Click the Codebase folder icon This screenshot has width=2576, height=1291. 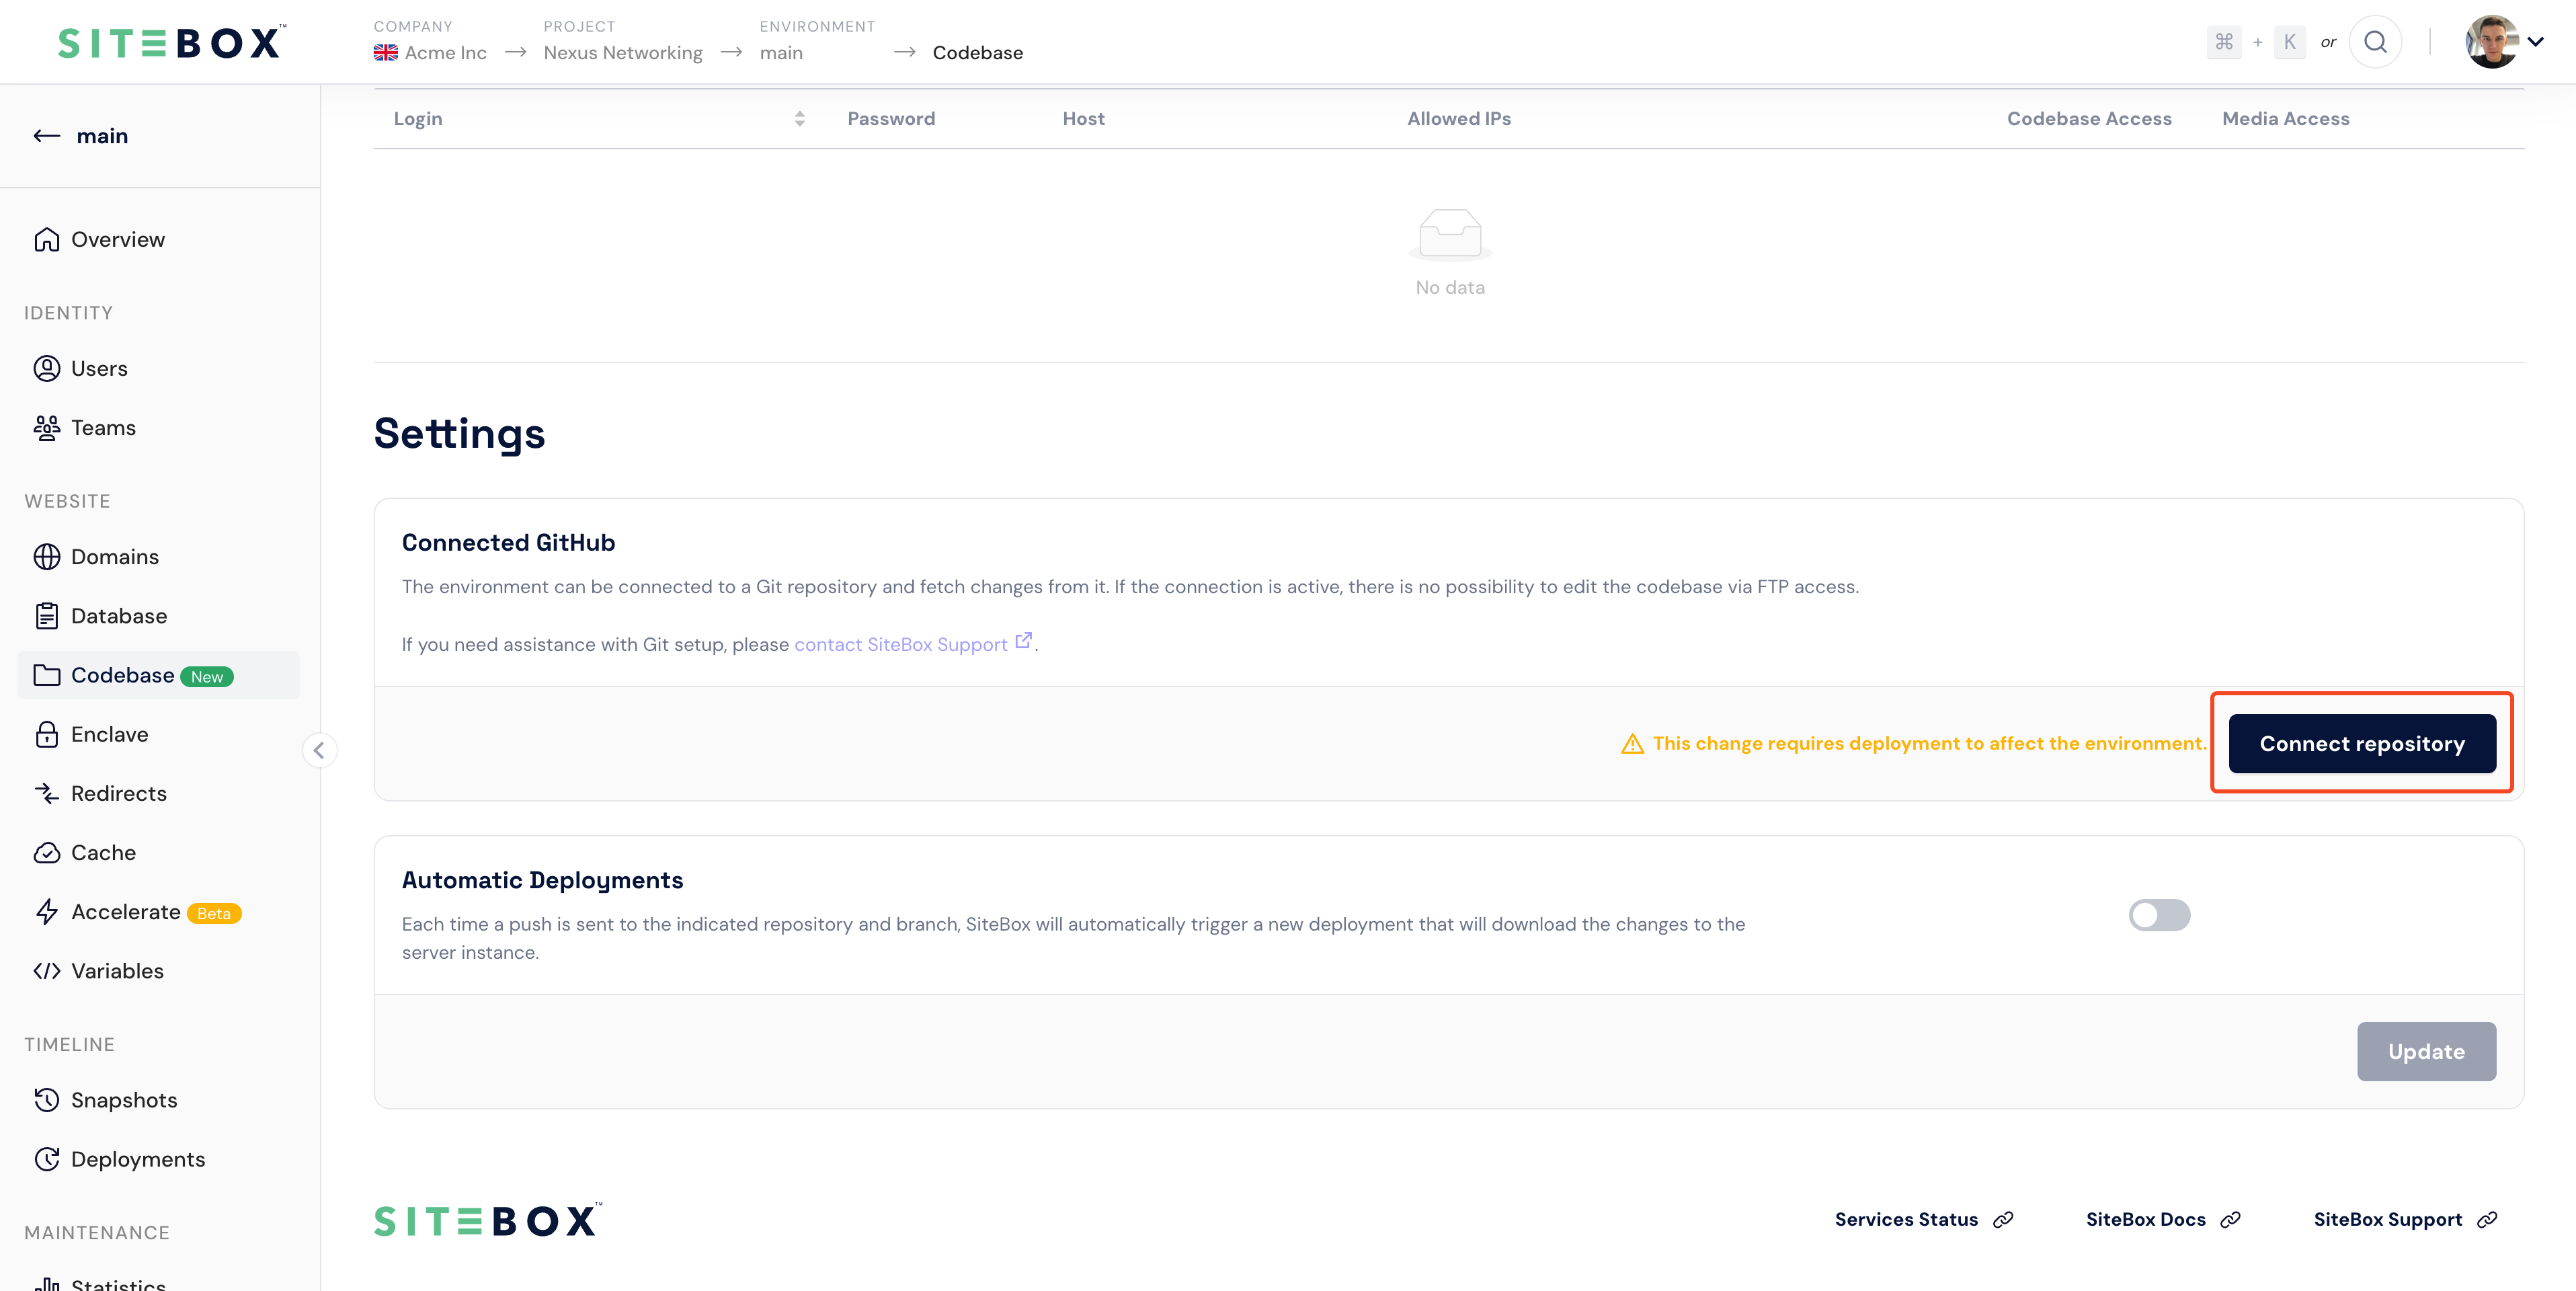47,675
